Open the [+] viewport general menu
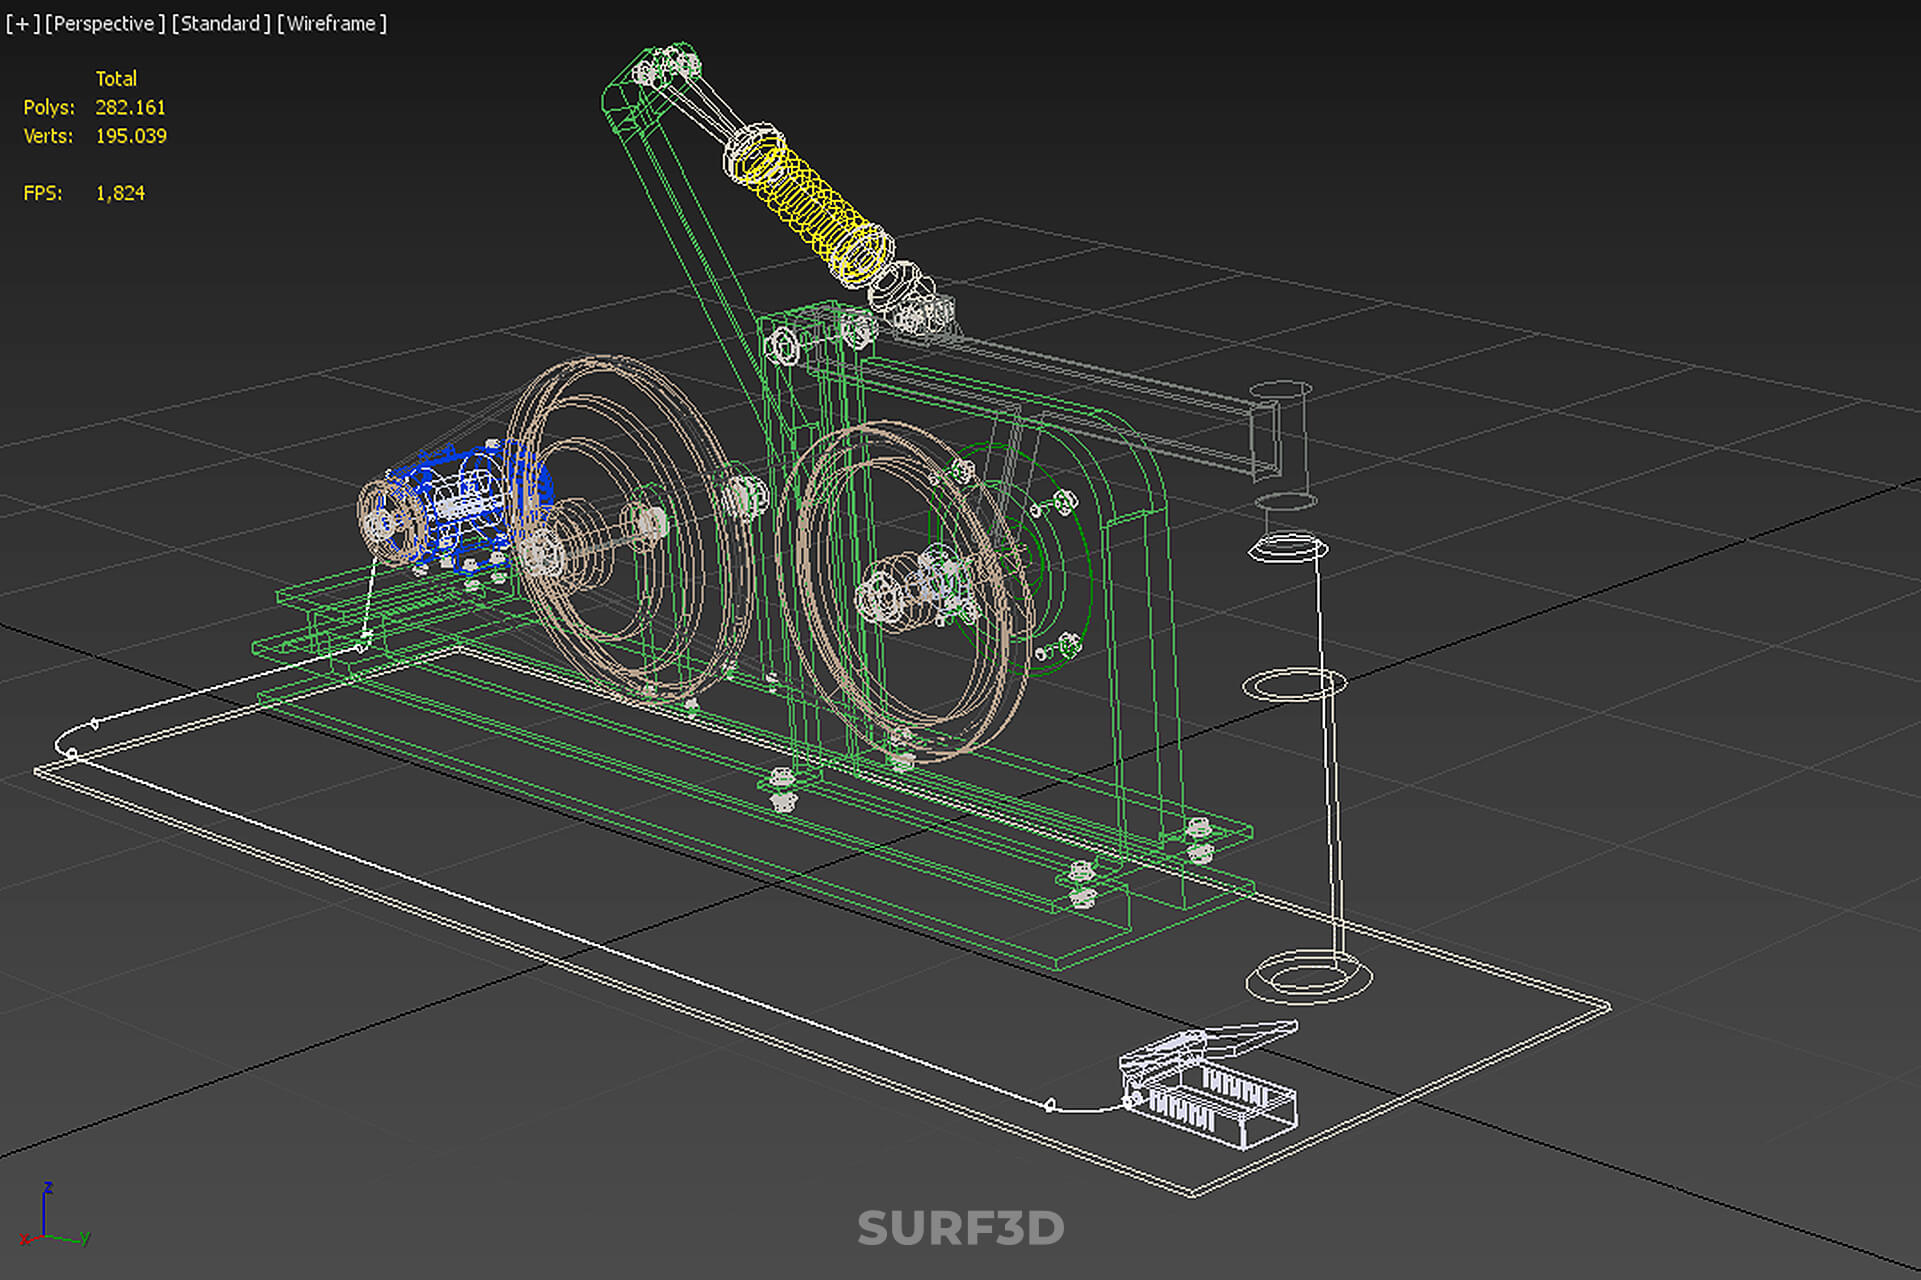This screenshot has height=1280, width=1921. pos(22,23)
